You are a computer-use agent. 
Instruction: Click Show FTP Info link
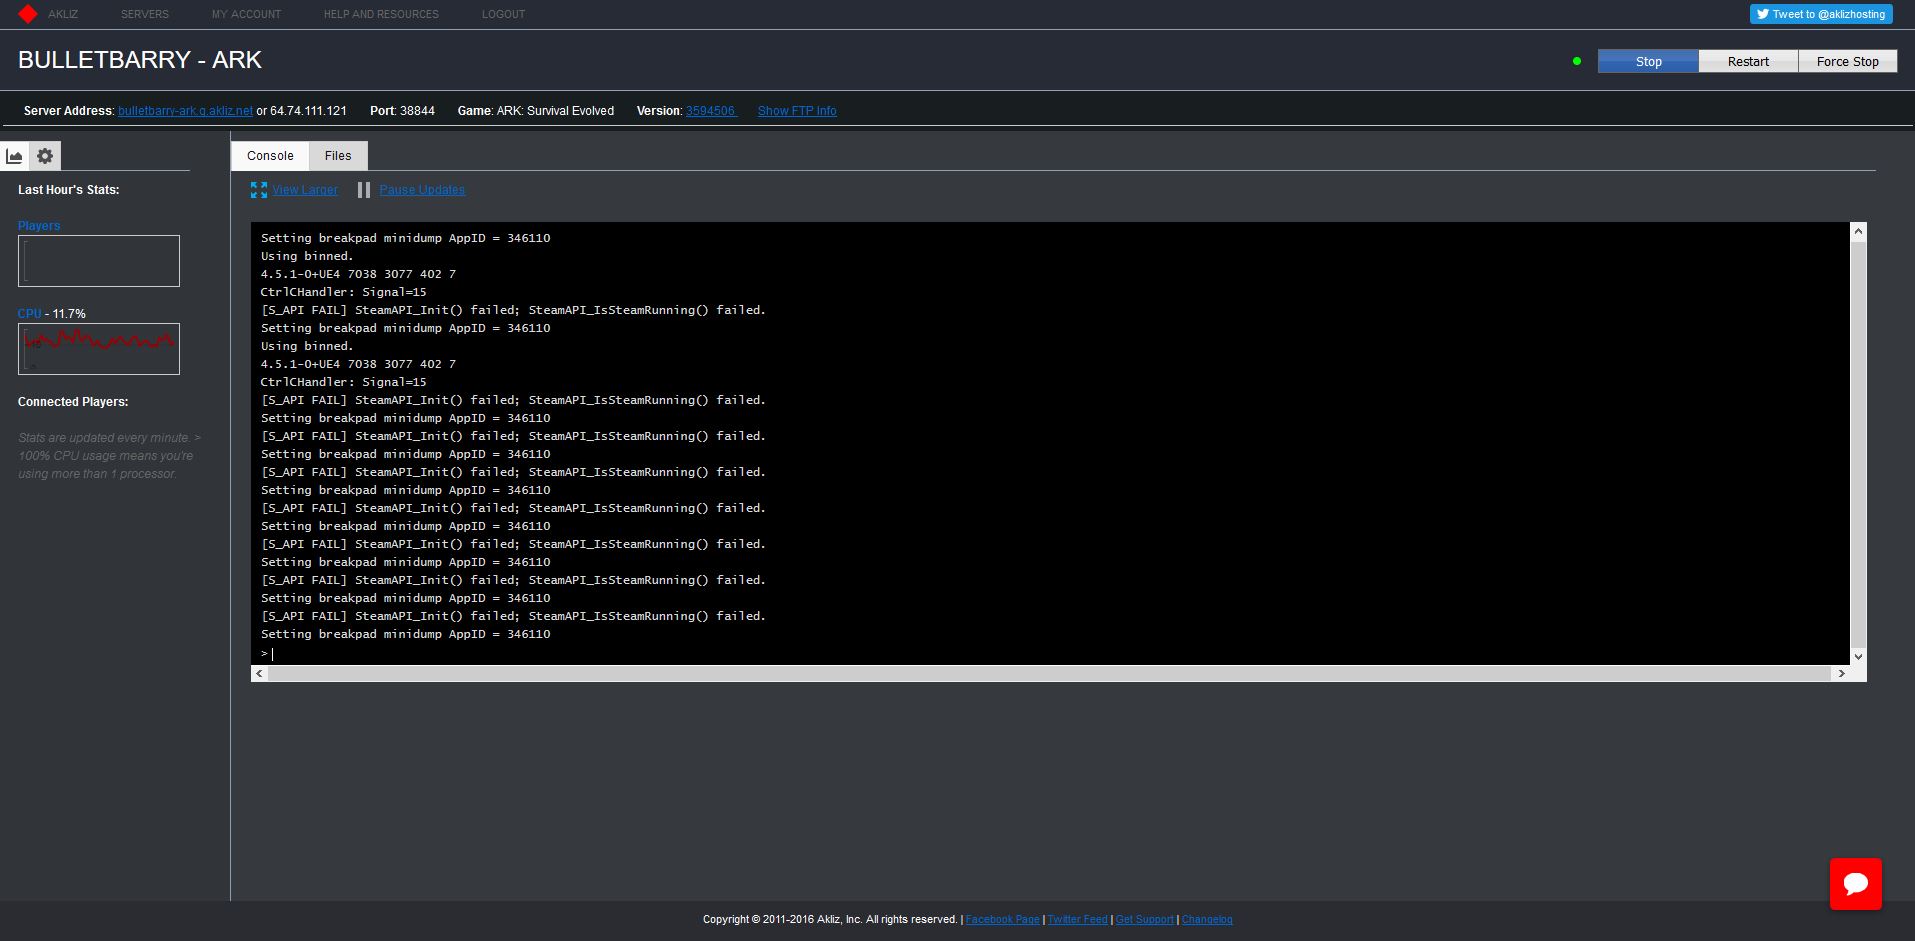pos(797,111)
